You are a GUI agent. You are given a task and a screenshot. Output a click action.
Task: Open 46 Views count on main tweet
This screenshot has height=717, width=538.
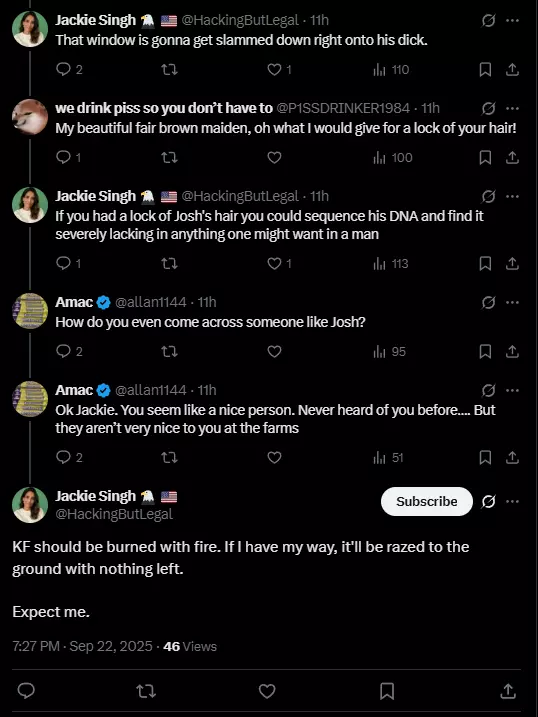tap(190, 646)
